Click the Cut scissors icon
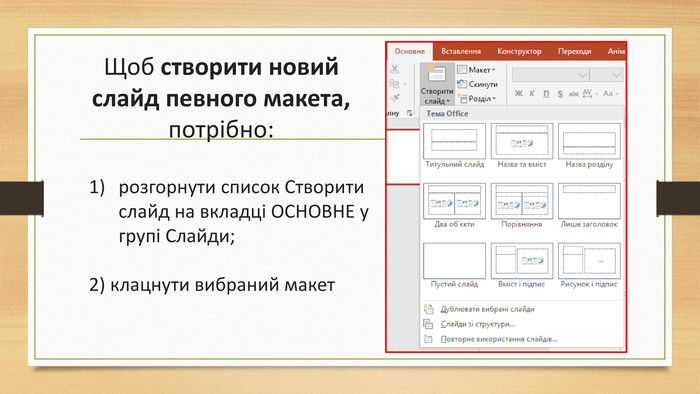This screenshot has width=700, height=394. pyautogui.click(x=395, y=70)
